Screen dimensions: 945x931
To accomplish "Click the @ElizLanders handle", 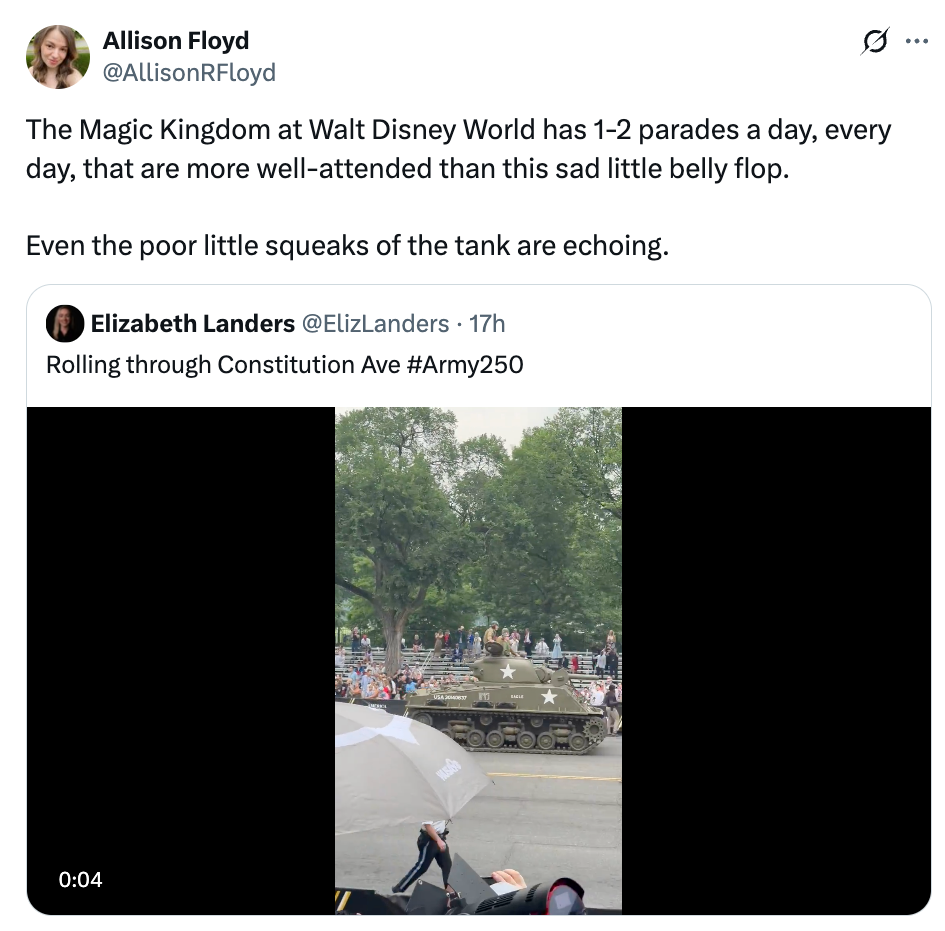I will point(375,323).
